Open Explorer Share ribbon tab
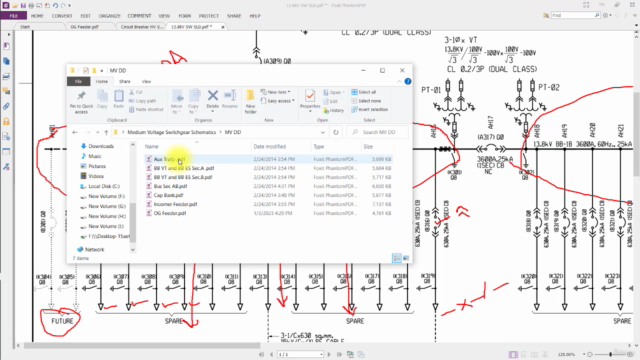 tap(124, 82)
